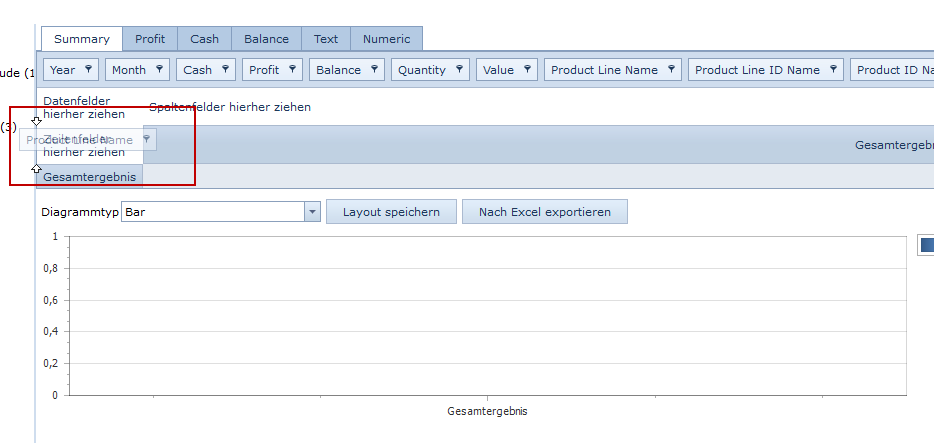The height and width of the screenshot is (443, 934).
Task: Click the filter icon on Month field
Action: point(158,70)
